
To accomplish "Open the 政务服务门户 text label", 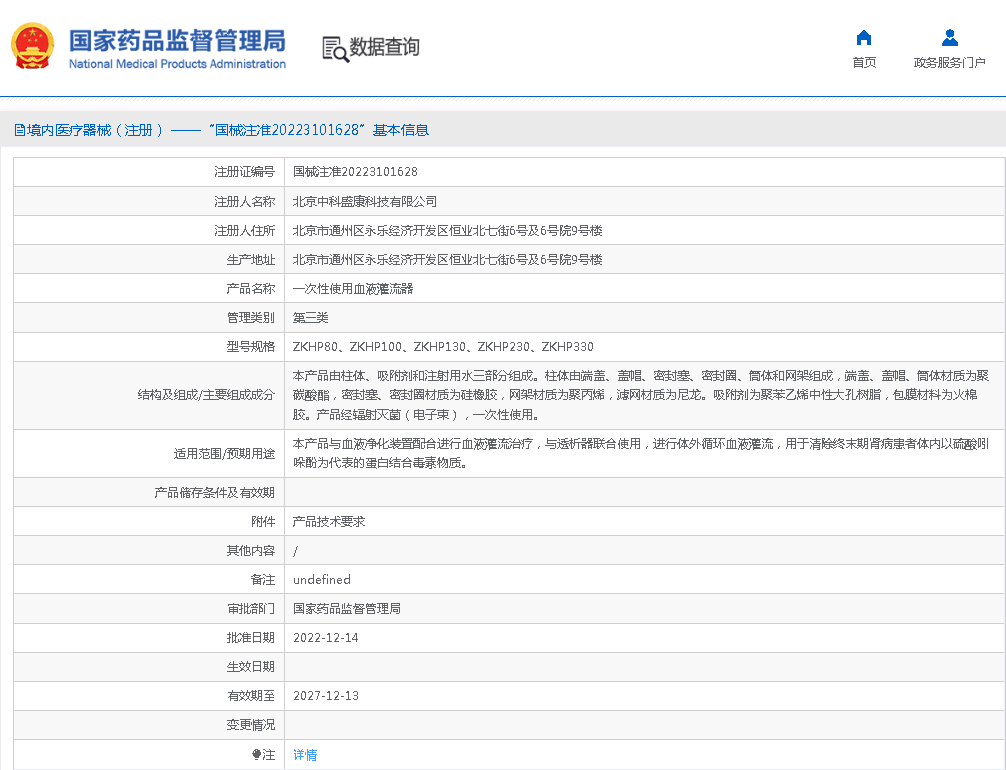I will click(949, 63).
